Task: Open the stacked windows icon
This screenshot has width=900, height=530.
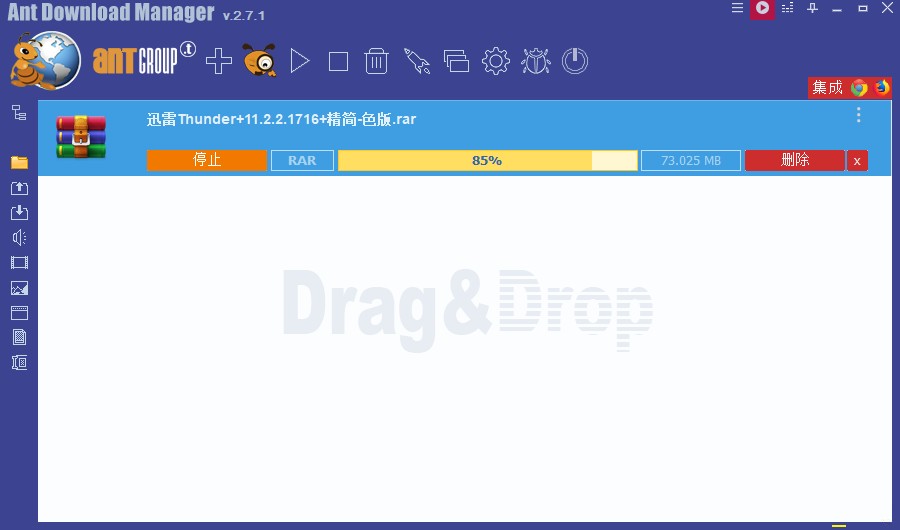Action: 456,61
